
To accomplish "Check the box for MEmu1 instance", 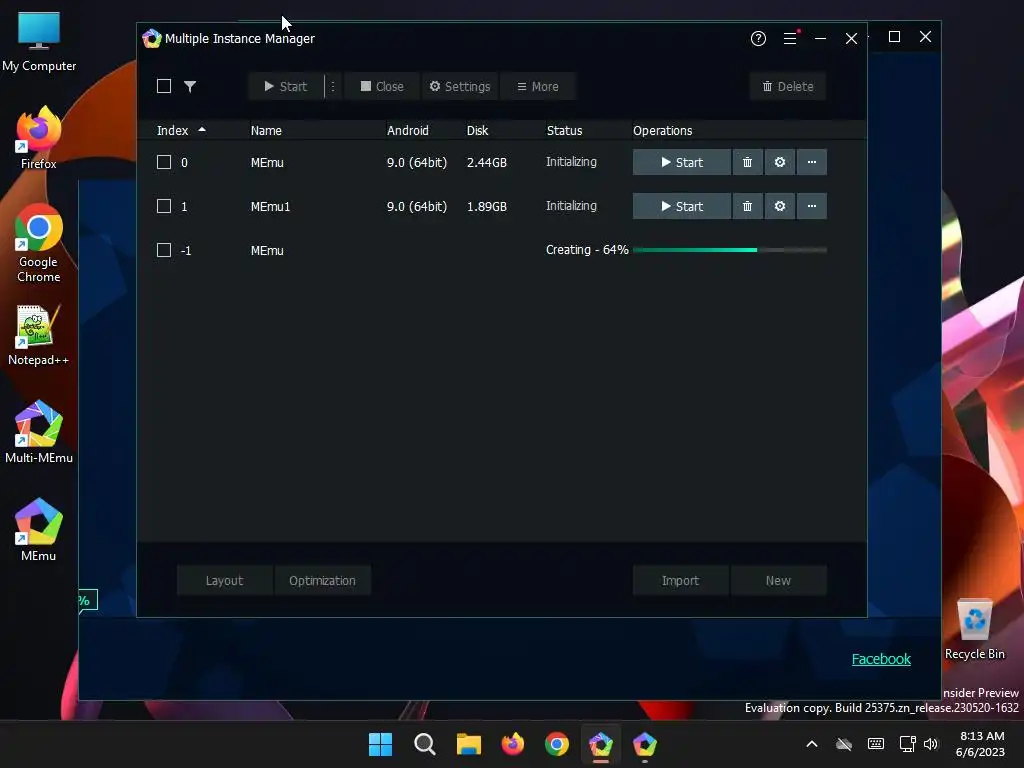I will click(x=164, y=206).
